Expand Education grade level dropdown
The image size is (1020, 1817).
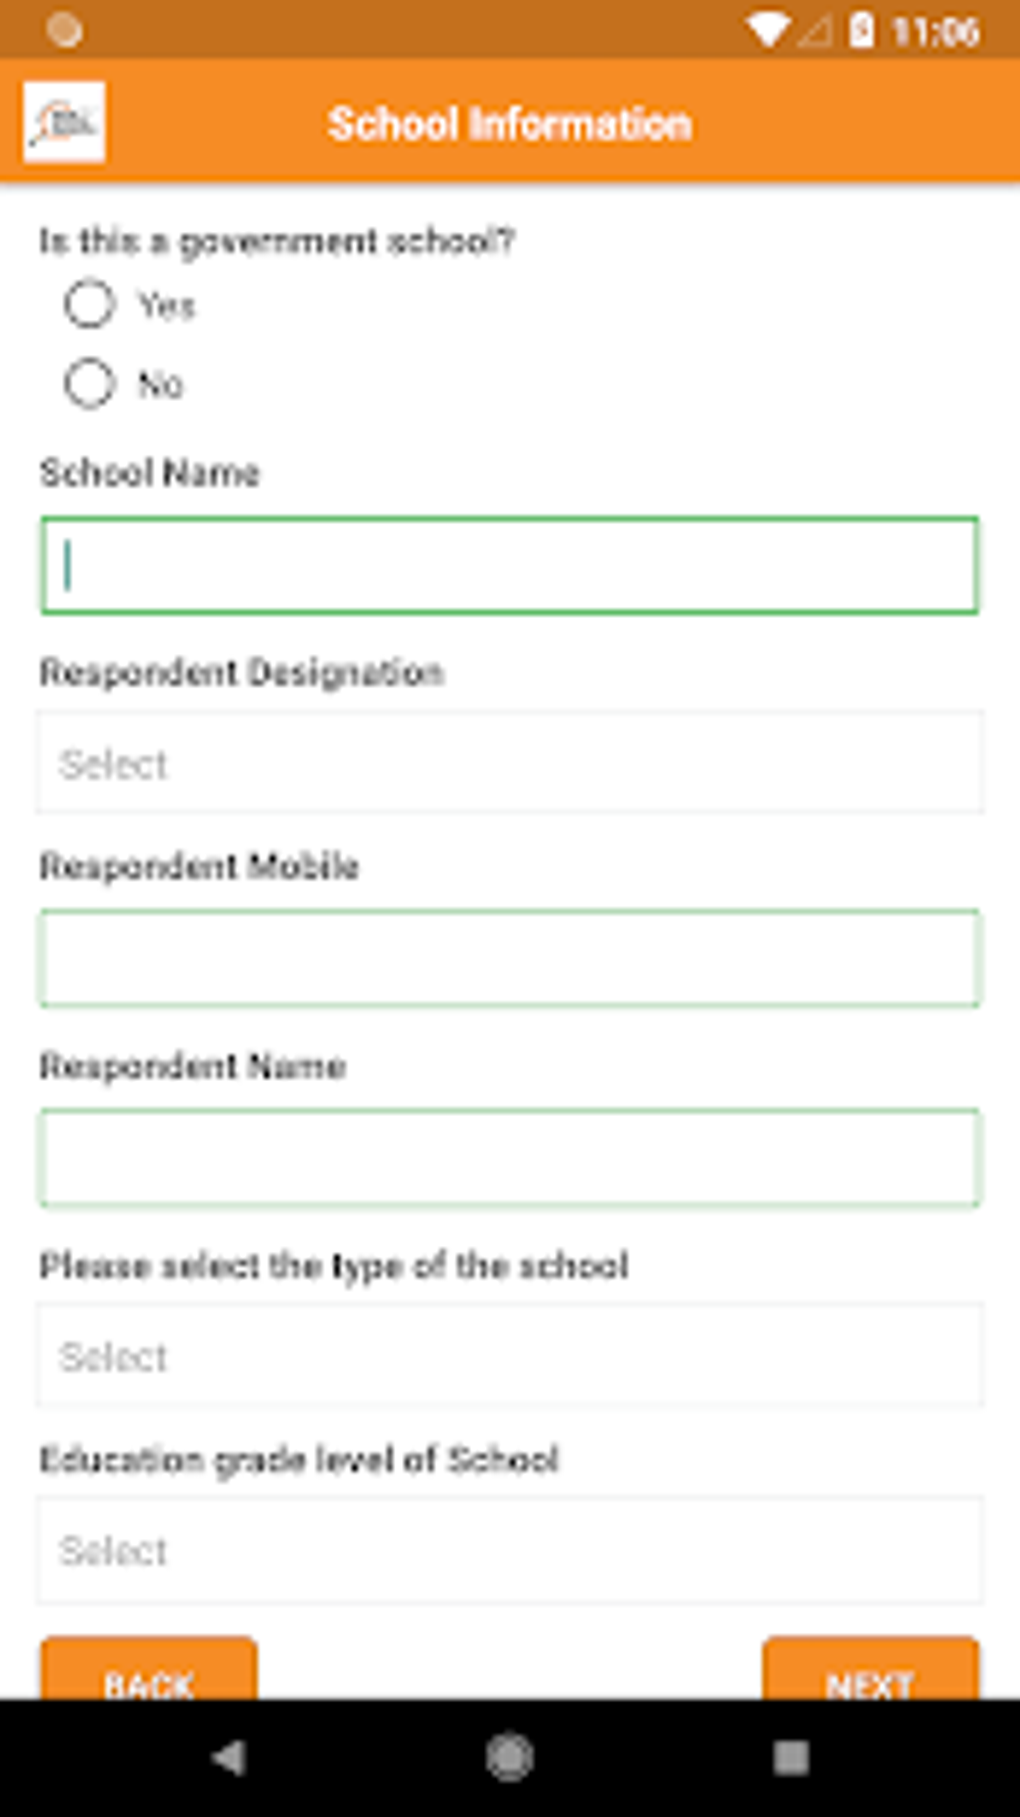tap(510, 1550)
